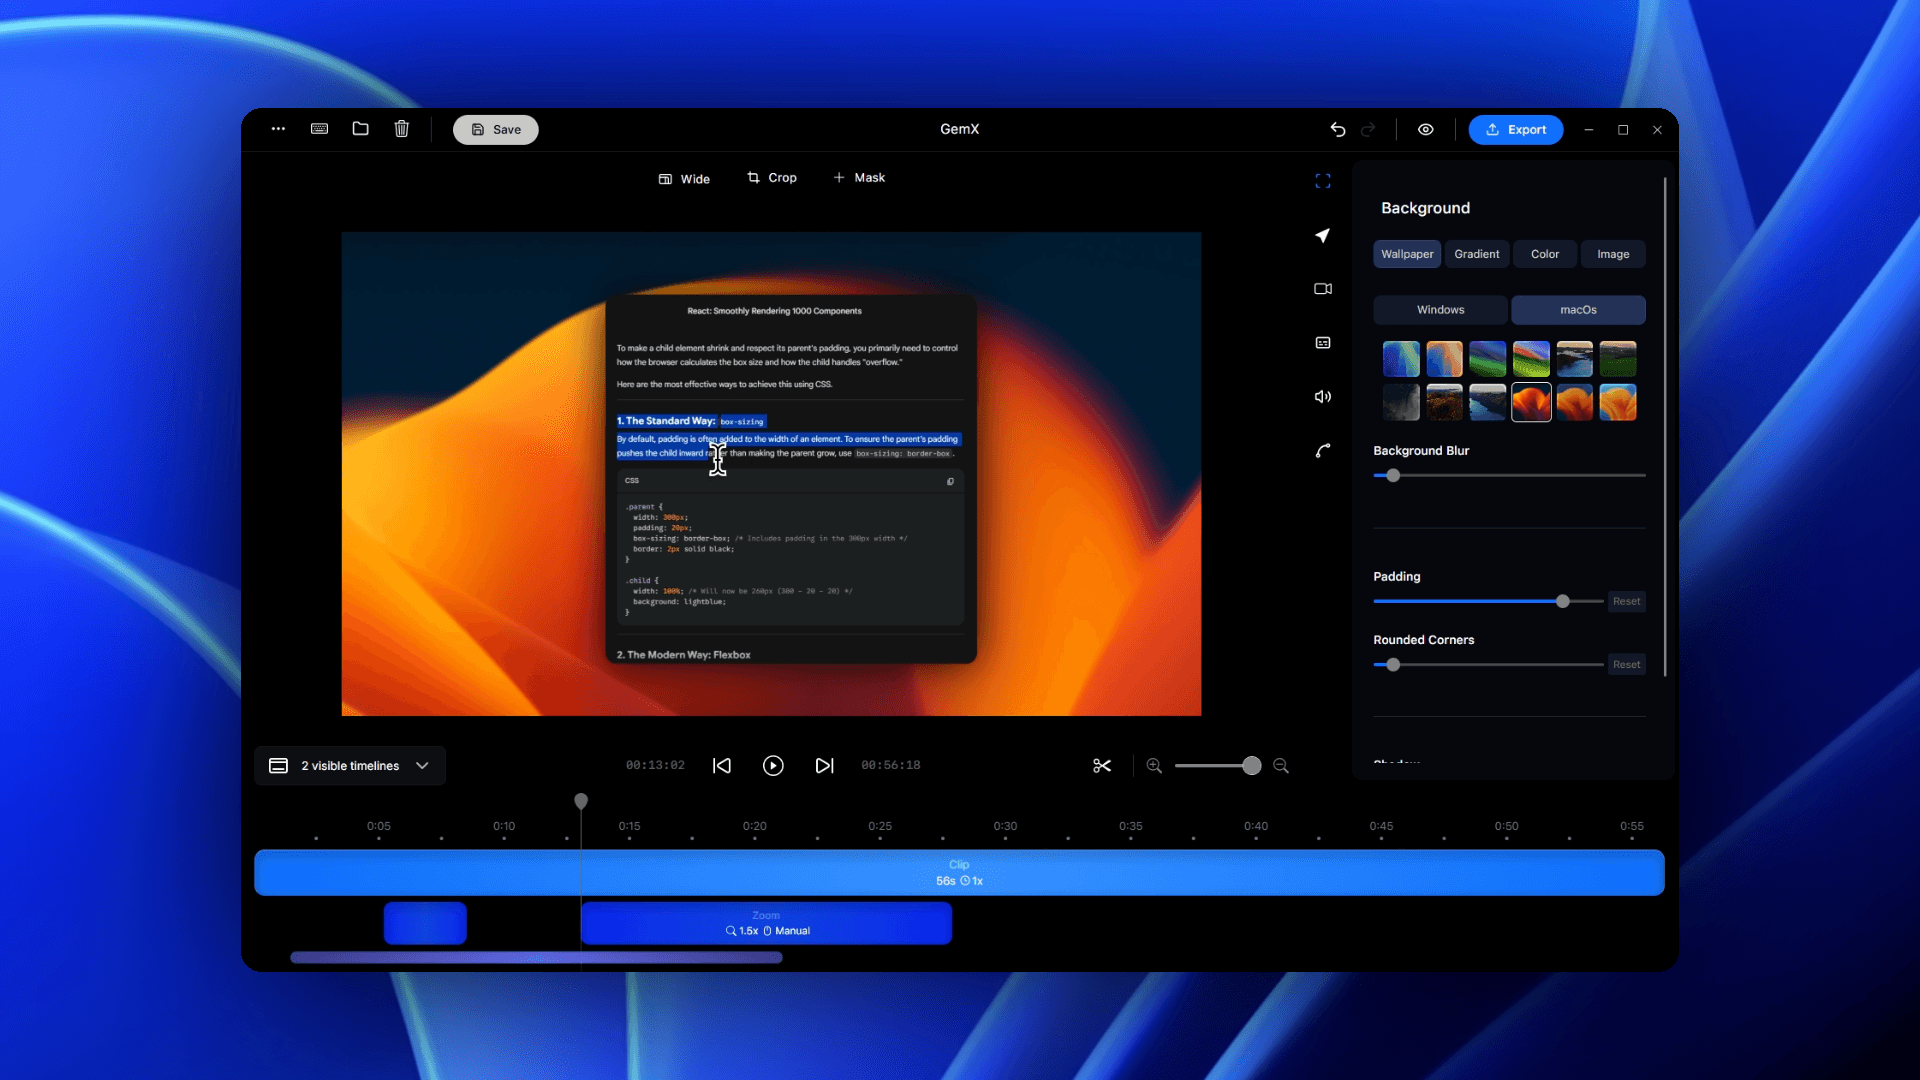Open the cursor settings panel
Image resolution: width=1920 pixels, height=1080 pixels.
tap(1323, 235)
